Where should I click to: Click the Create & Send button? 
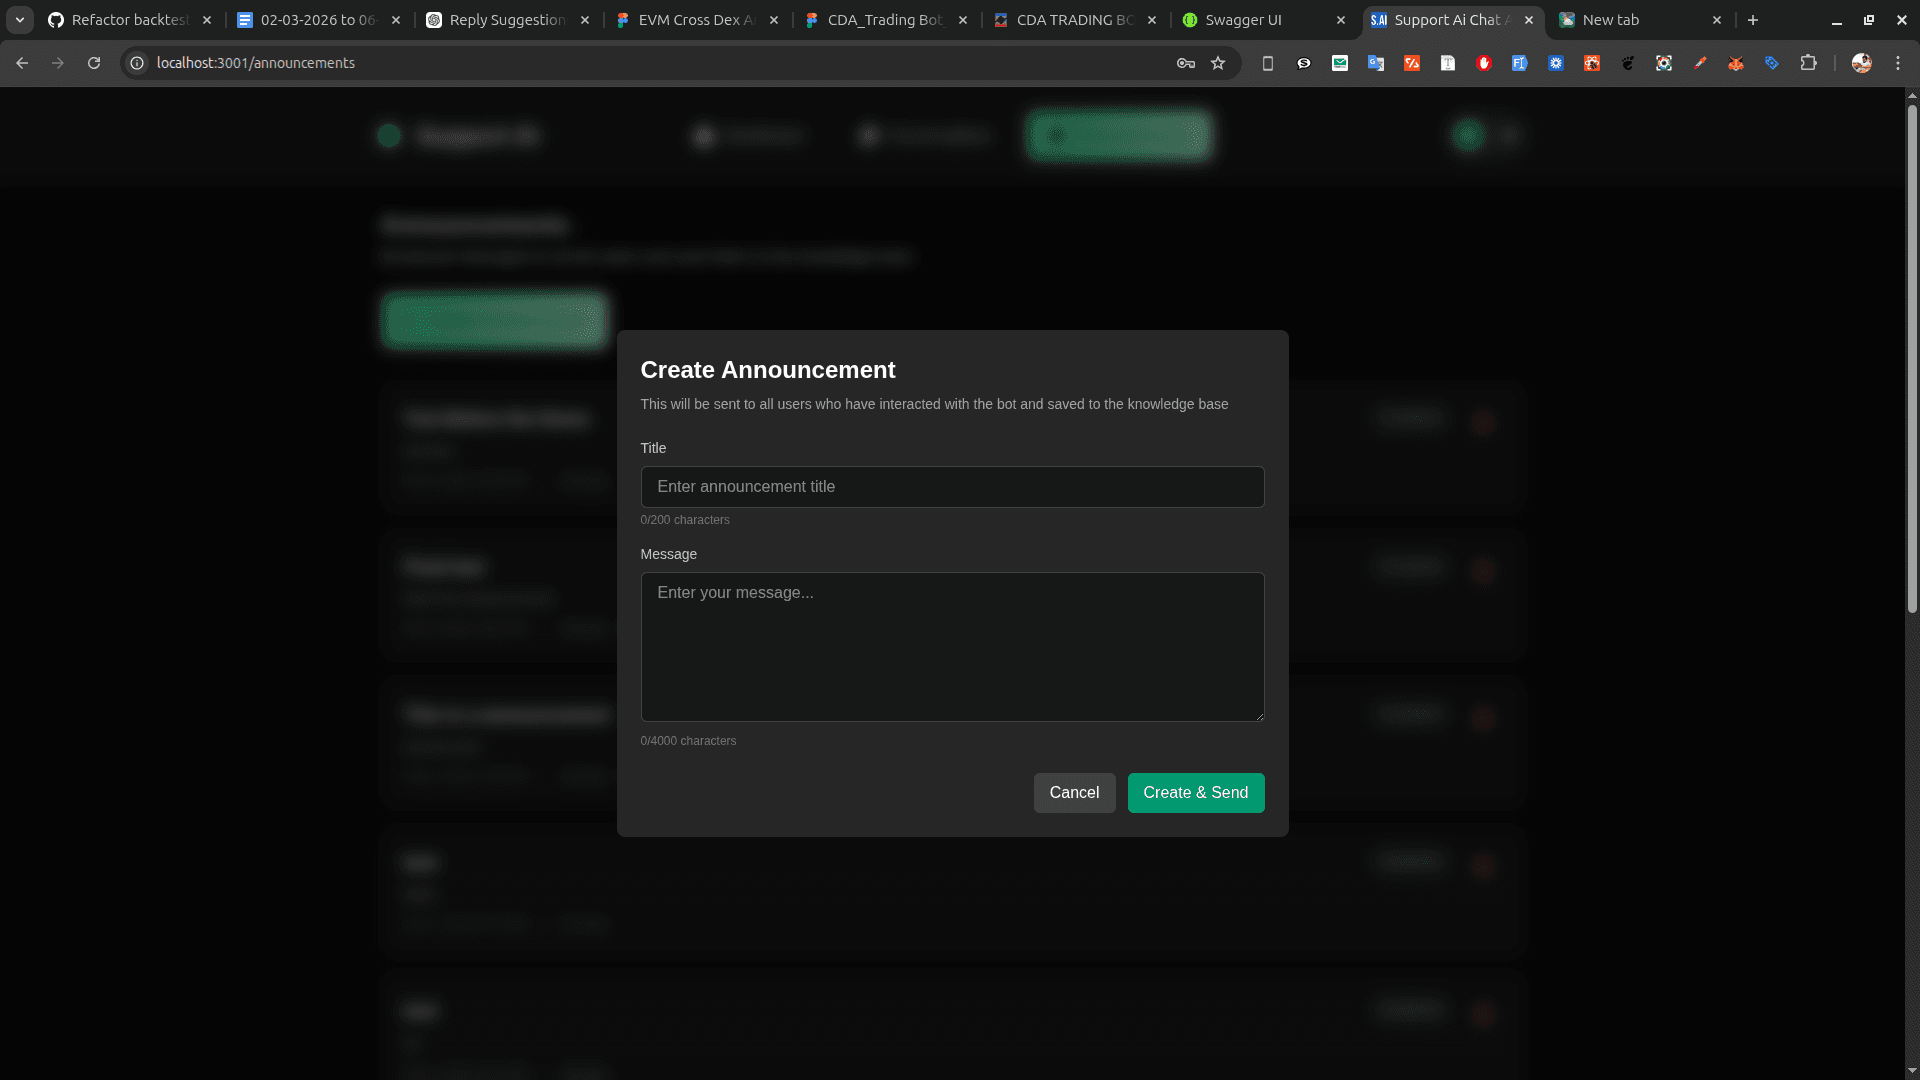pyautogui.click(x=1195, y=792)
